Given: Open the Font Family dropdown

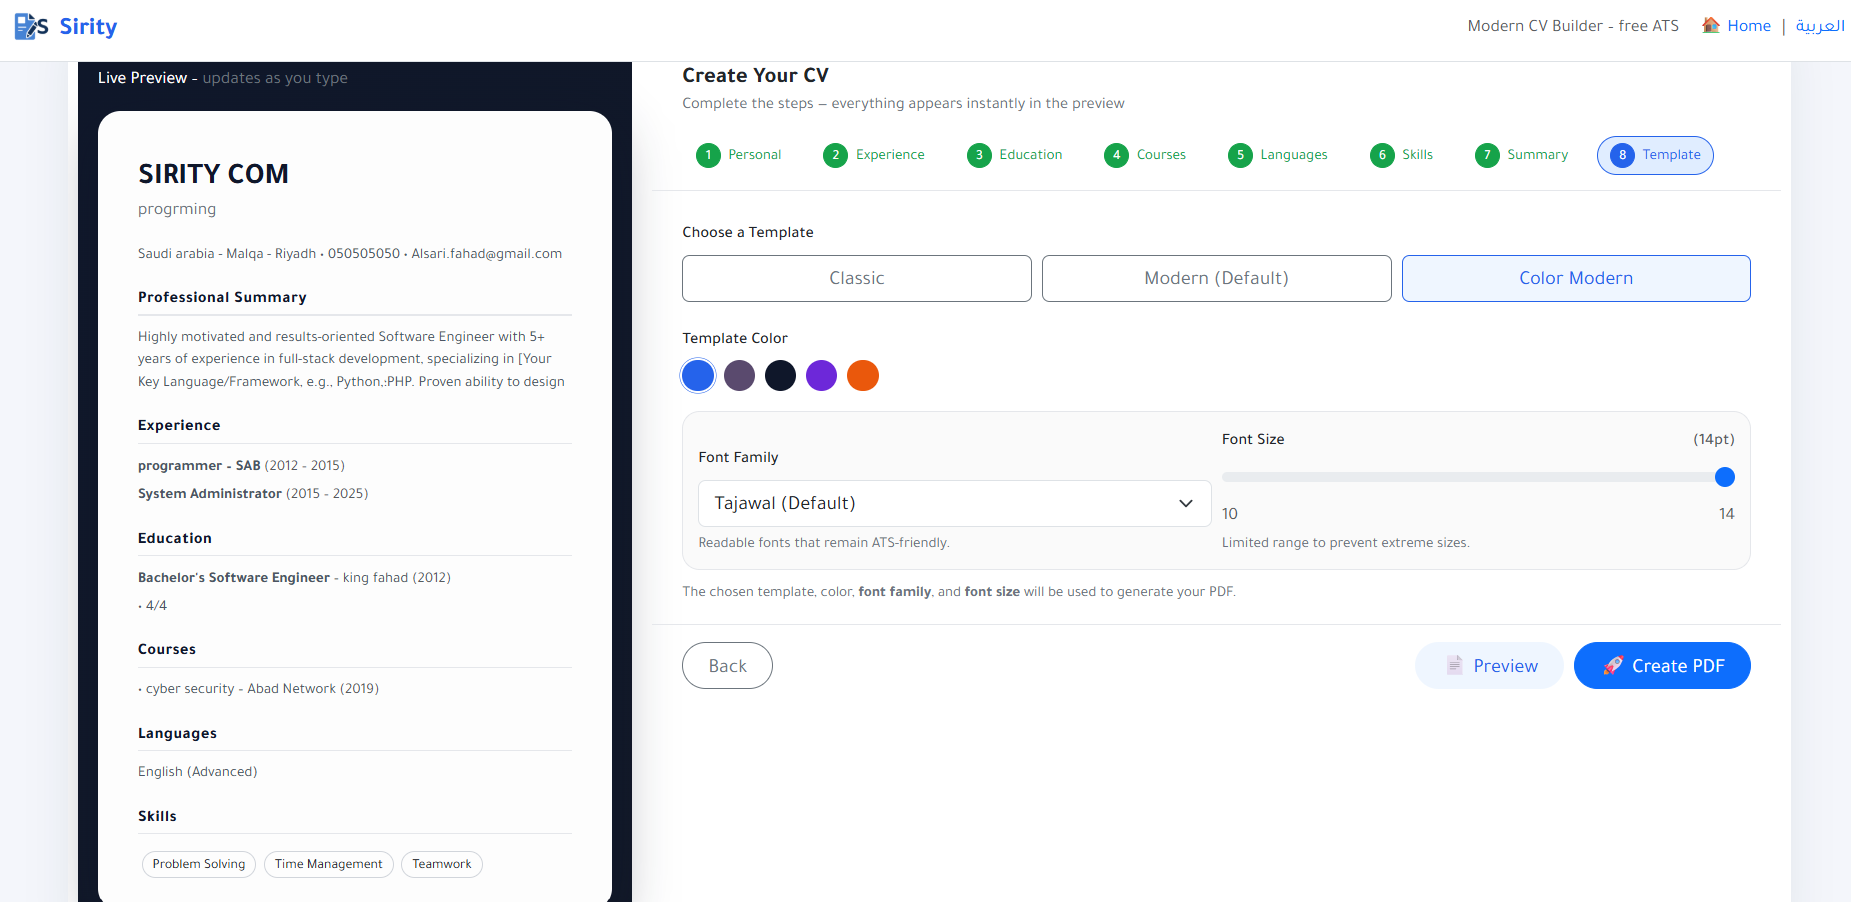Looking at the screenshot, I should click(953, 503).
